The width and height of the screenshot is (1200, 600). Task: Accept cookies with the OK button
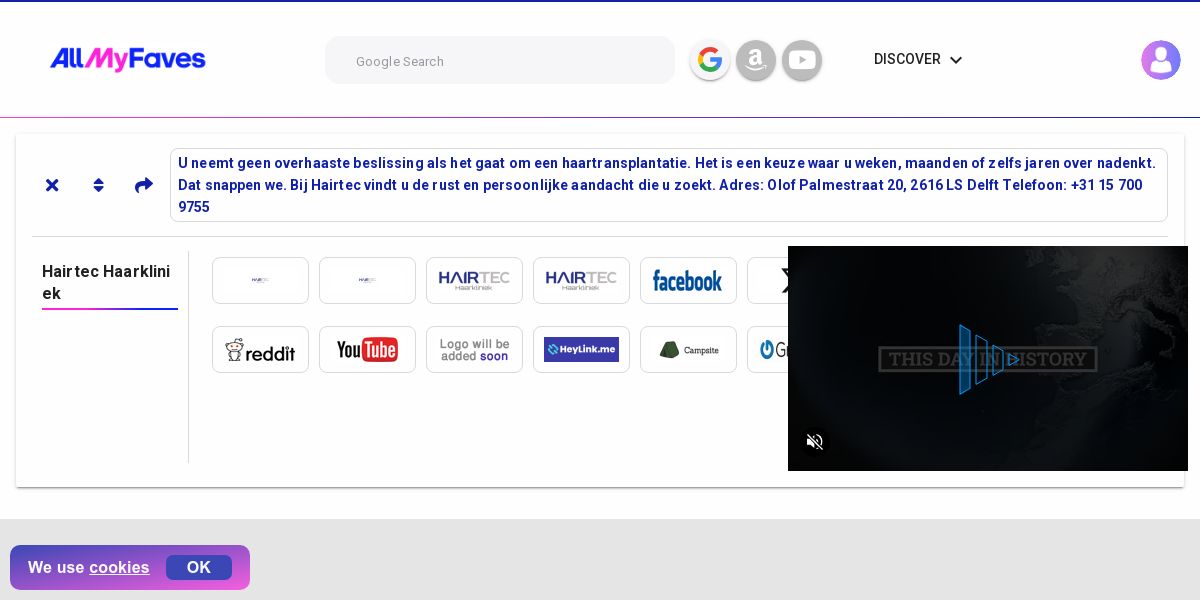[x=199, y=567]
